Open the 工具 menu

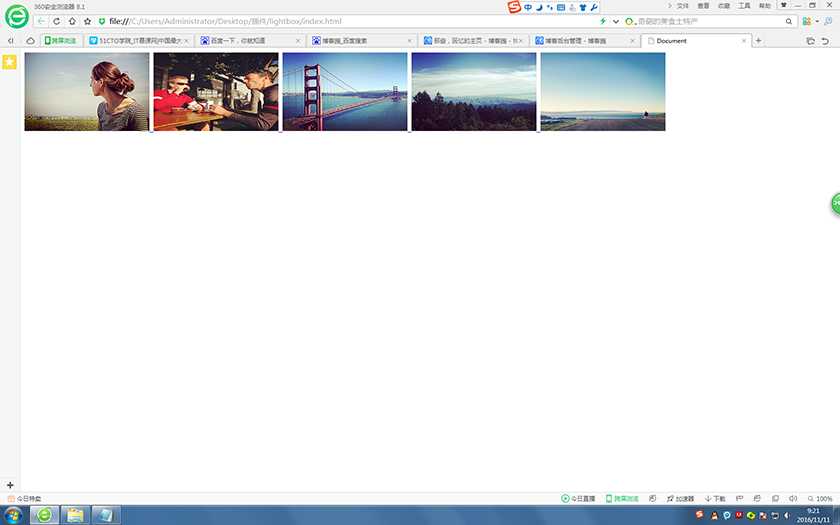pos(744,6)
